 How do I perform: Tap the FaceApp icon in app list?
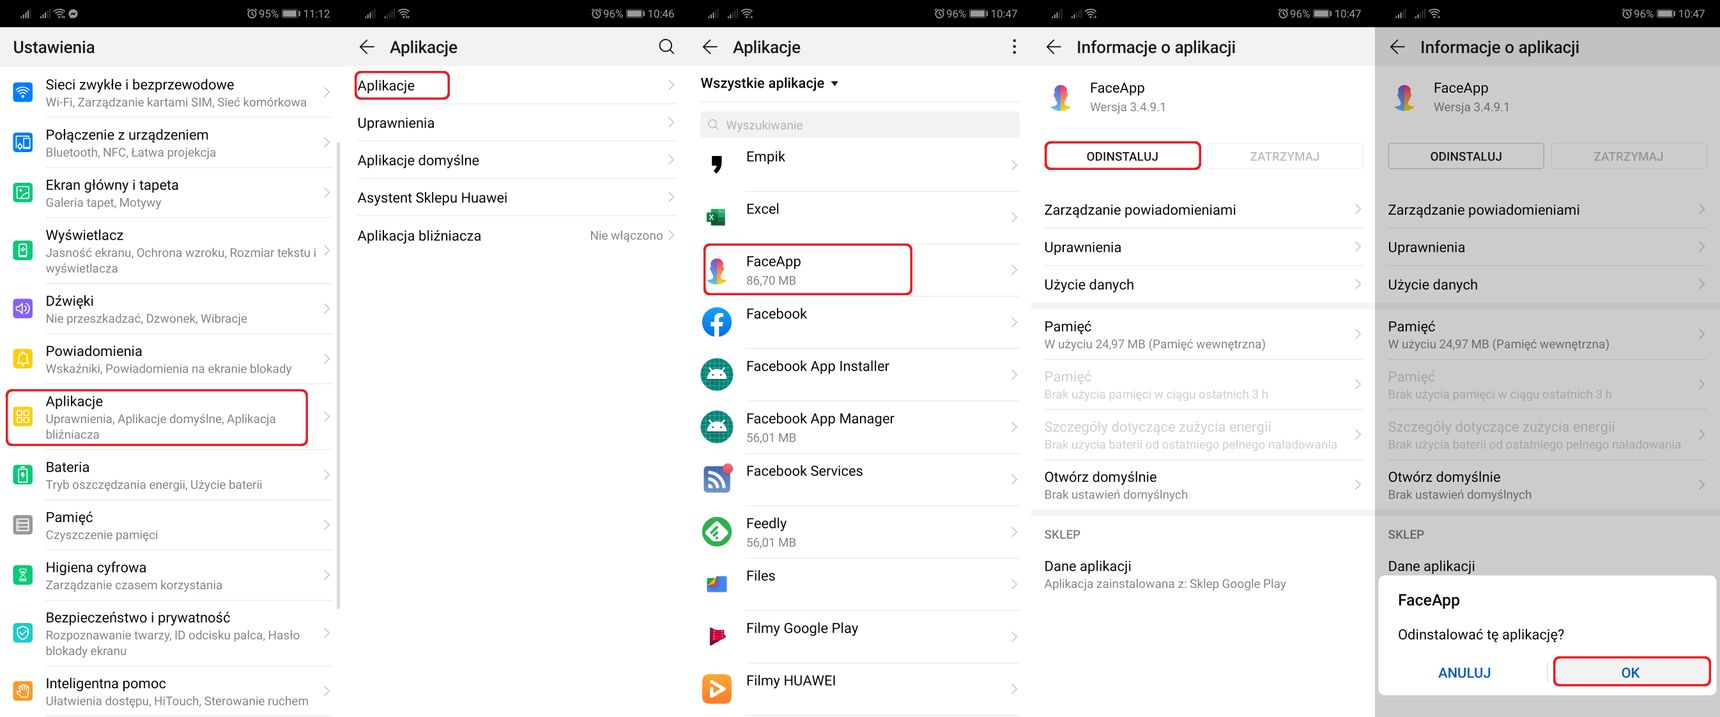coord(718,270)
